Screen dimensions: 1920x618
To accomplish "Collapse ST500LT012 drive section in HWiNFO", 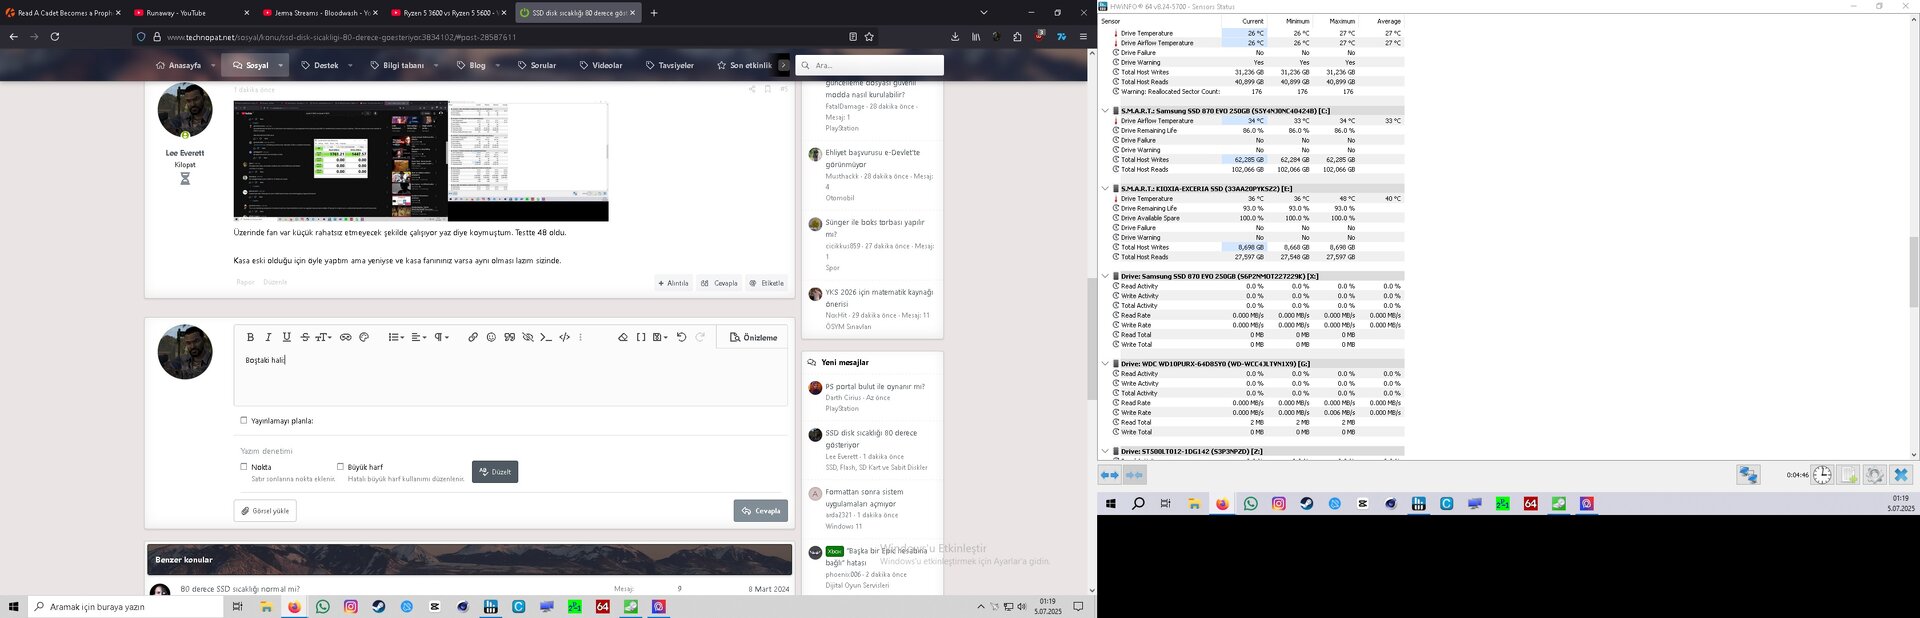I will click(x=1105, y=451).
